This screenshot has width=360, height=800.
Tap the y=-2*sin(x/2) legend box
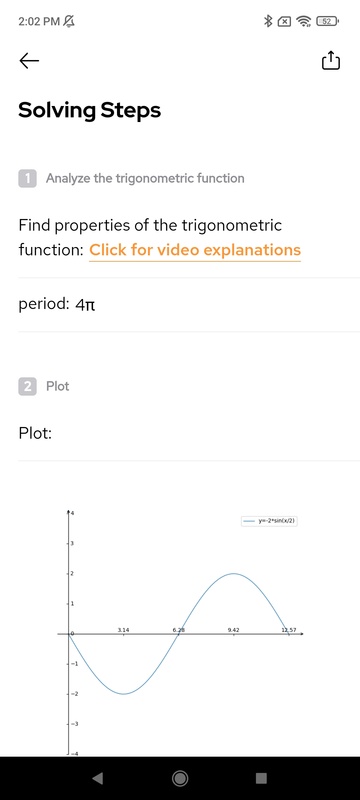pos(269,521)
